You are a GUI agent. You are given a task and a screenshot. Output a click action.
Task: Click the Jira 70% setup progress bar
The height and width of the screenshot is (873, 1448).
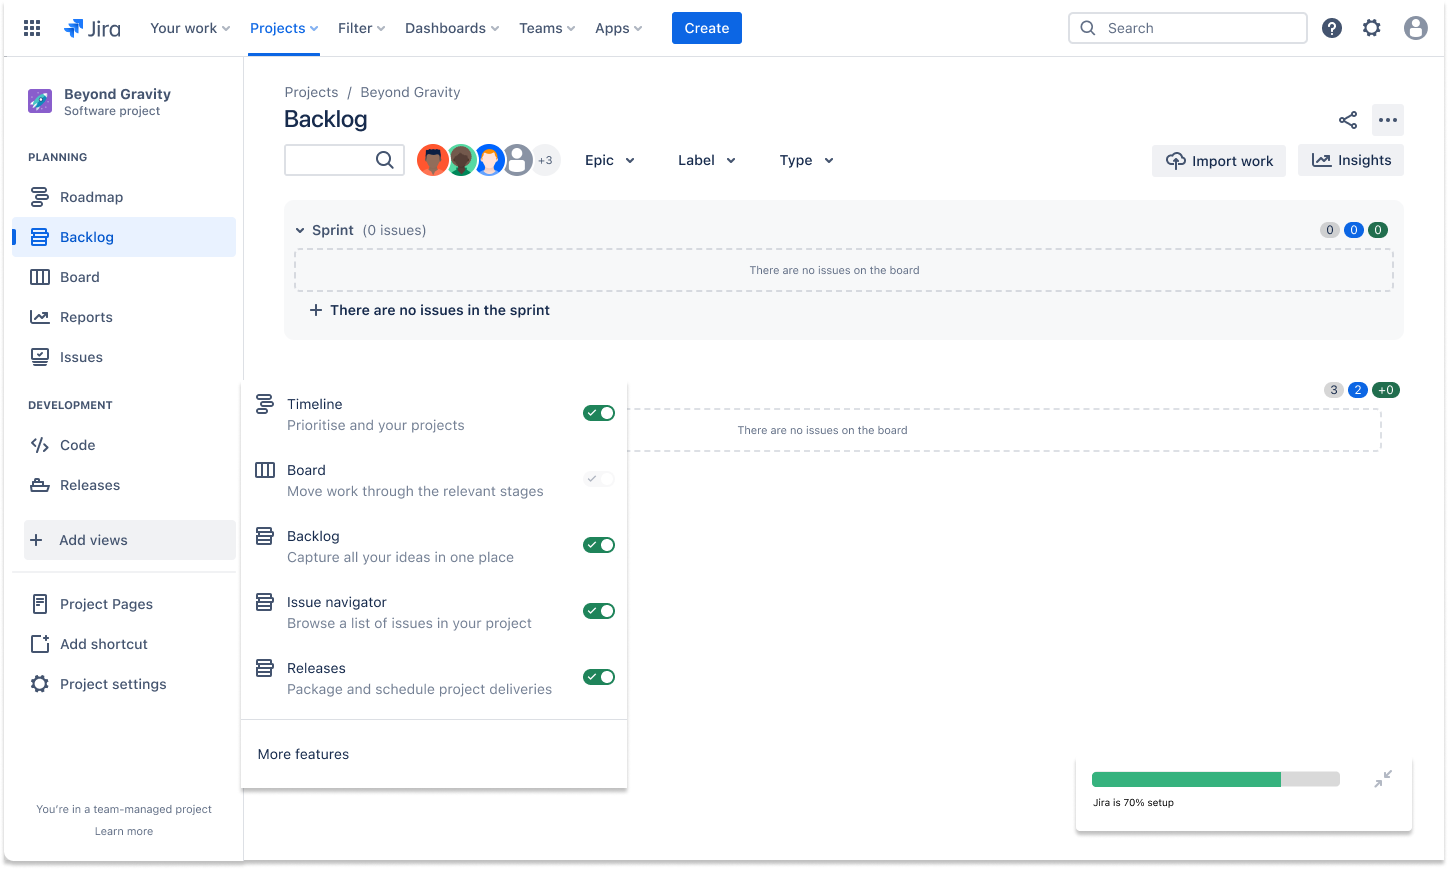(x=1216, y=779)
